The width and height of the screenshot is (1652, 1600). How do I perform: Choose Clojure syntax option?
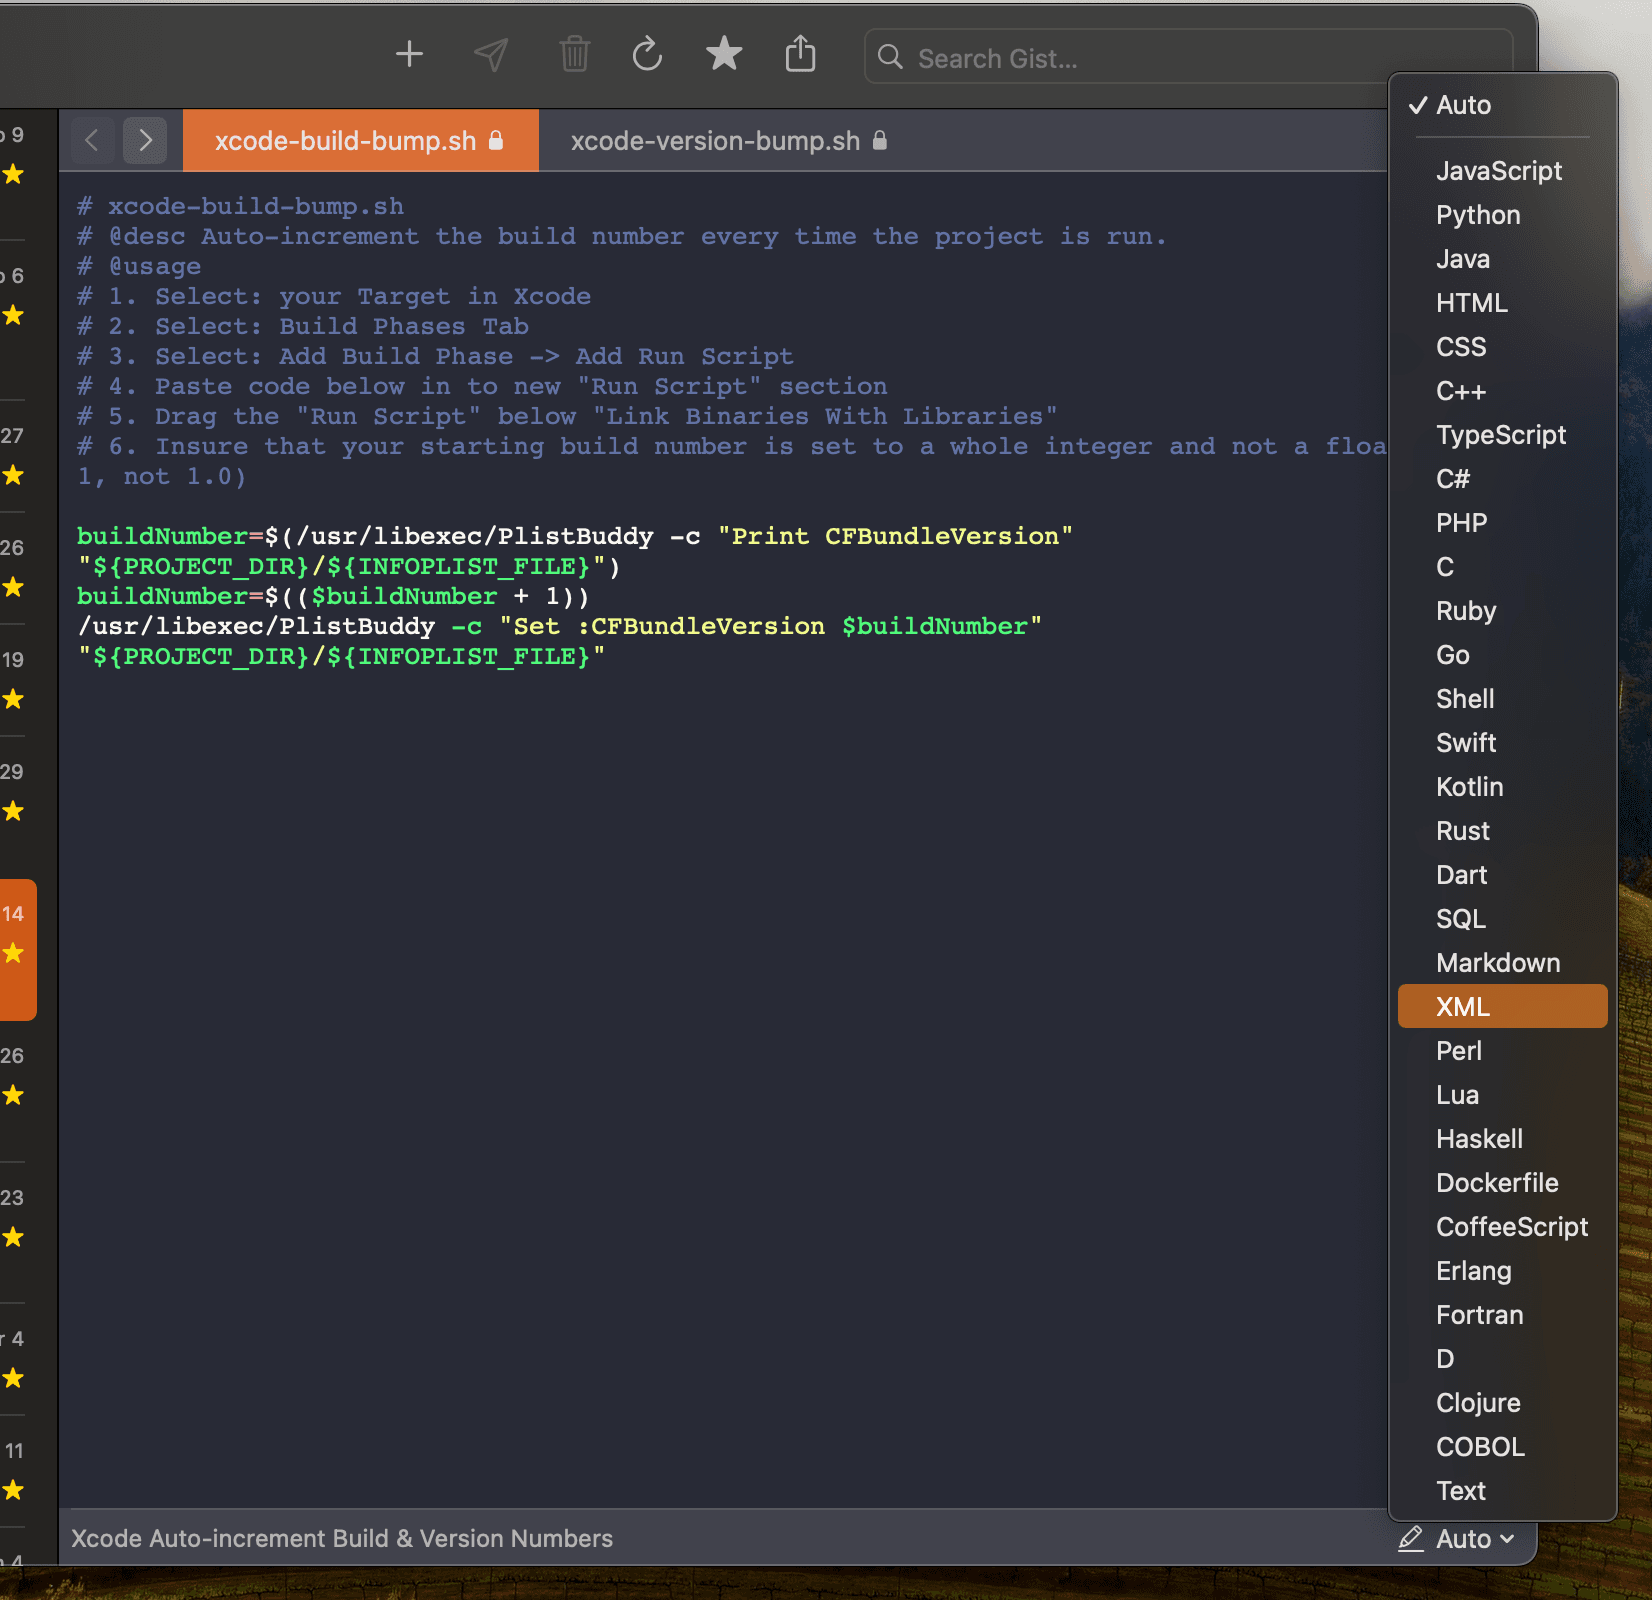[x=1502, y=1403]
